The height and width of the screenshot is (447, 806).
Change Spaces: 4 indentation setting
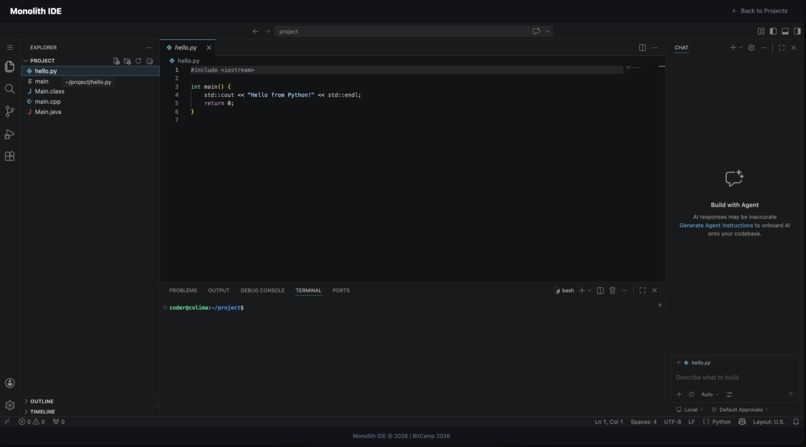[x=644, y=422]
